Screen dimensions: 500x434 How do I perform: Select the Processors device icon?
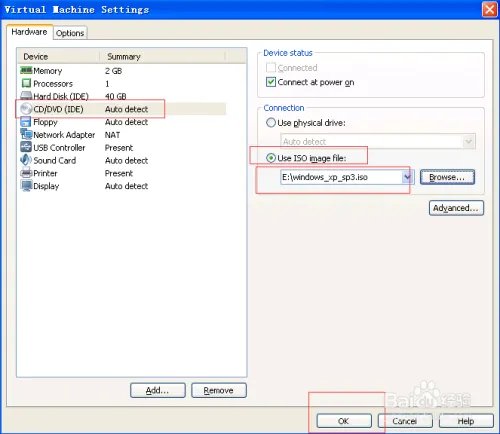pyautogui.click(x=26, y=83)
